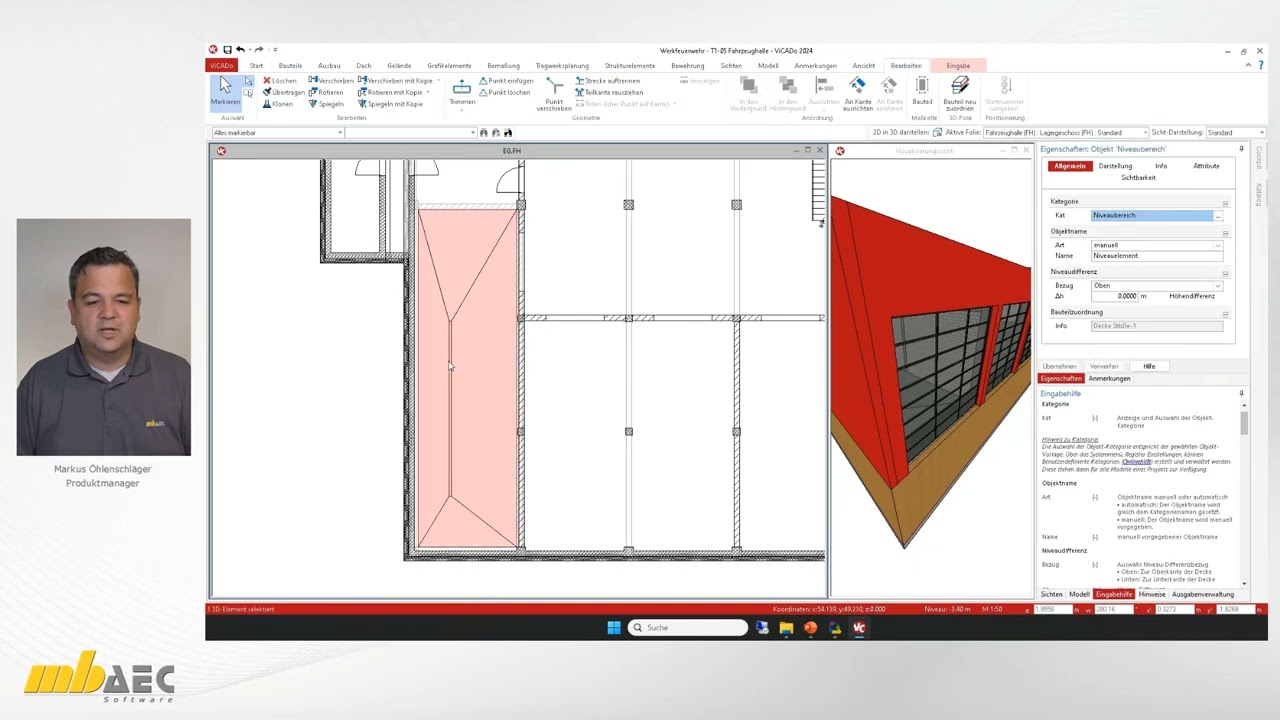
Task: Click the Spiegeln mirror tool
Action: pyautogui.click(x=326, y=104)
